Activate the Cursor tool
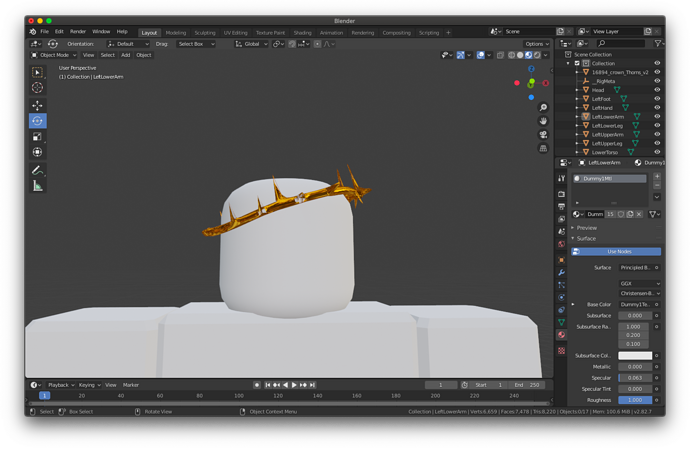 click(x=37, y=88)
